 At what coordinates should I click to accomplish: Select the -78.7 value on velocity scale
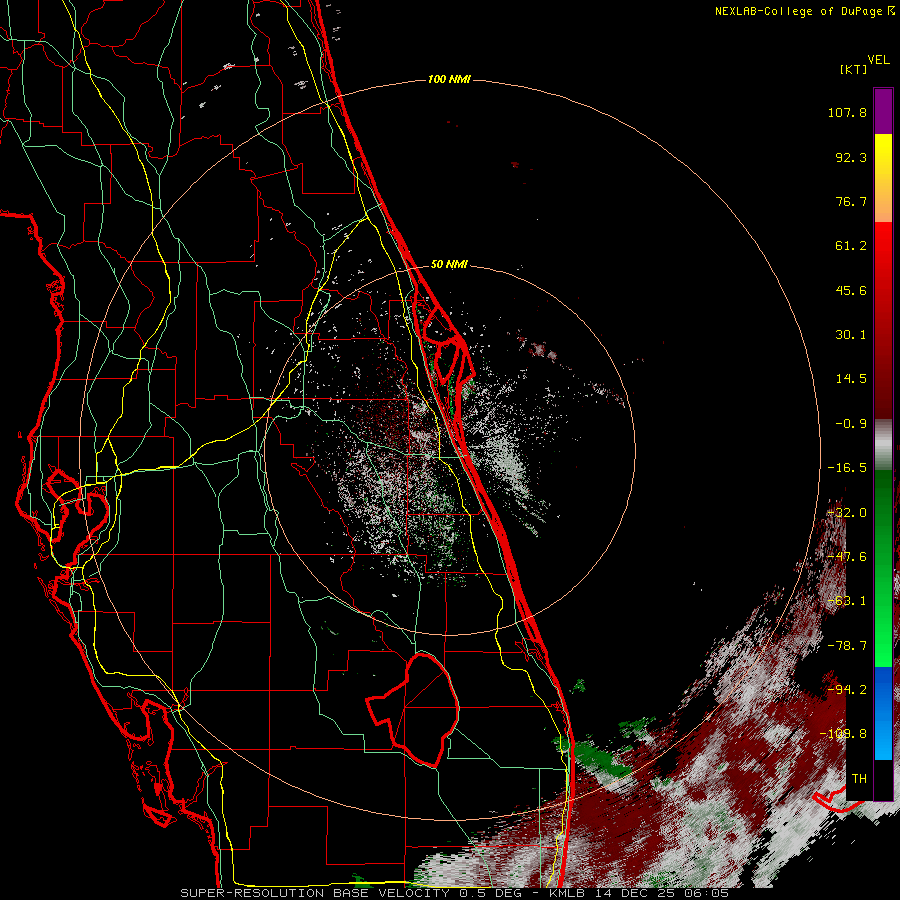[x=847, y=646]
